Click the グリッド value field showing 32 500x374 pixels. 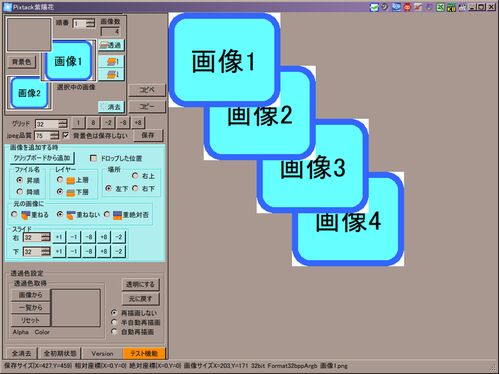click(x=47, y=124)
